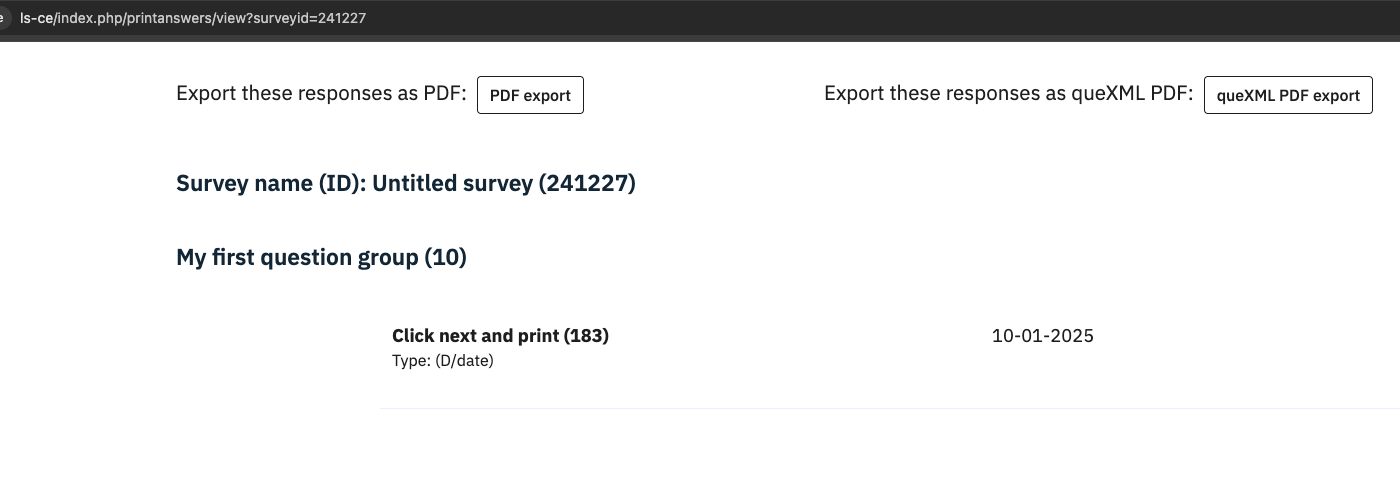Viewport: 1400px width, 493px height.
Task: Click the date answer 10-01-2025
Action: click(1042, 336)
